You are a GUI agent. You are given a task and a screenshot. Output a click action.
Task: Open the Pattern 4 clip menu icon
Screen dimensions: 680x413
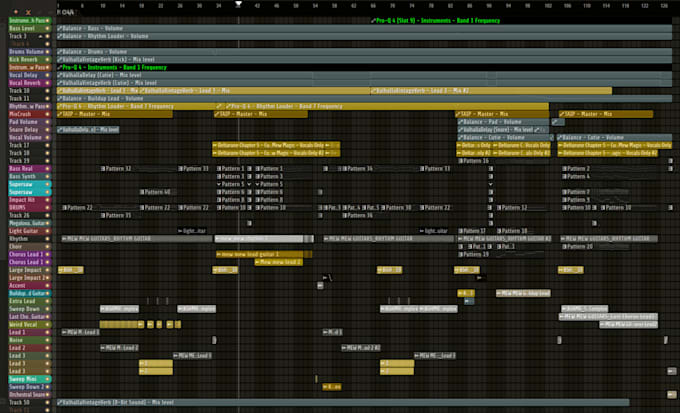(564, 177)
